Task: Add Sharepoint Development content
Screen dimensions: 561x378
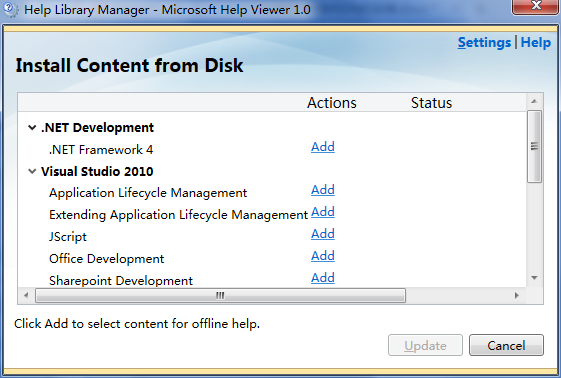Action: coord(323,278)
